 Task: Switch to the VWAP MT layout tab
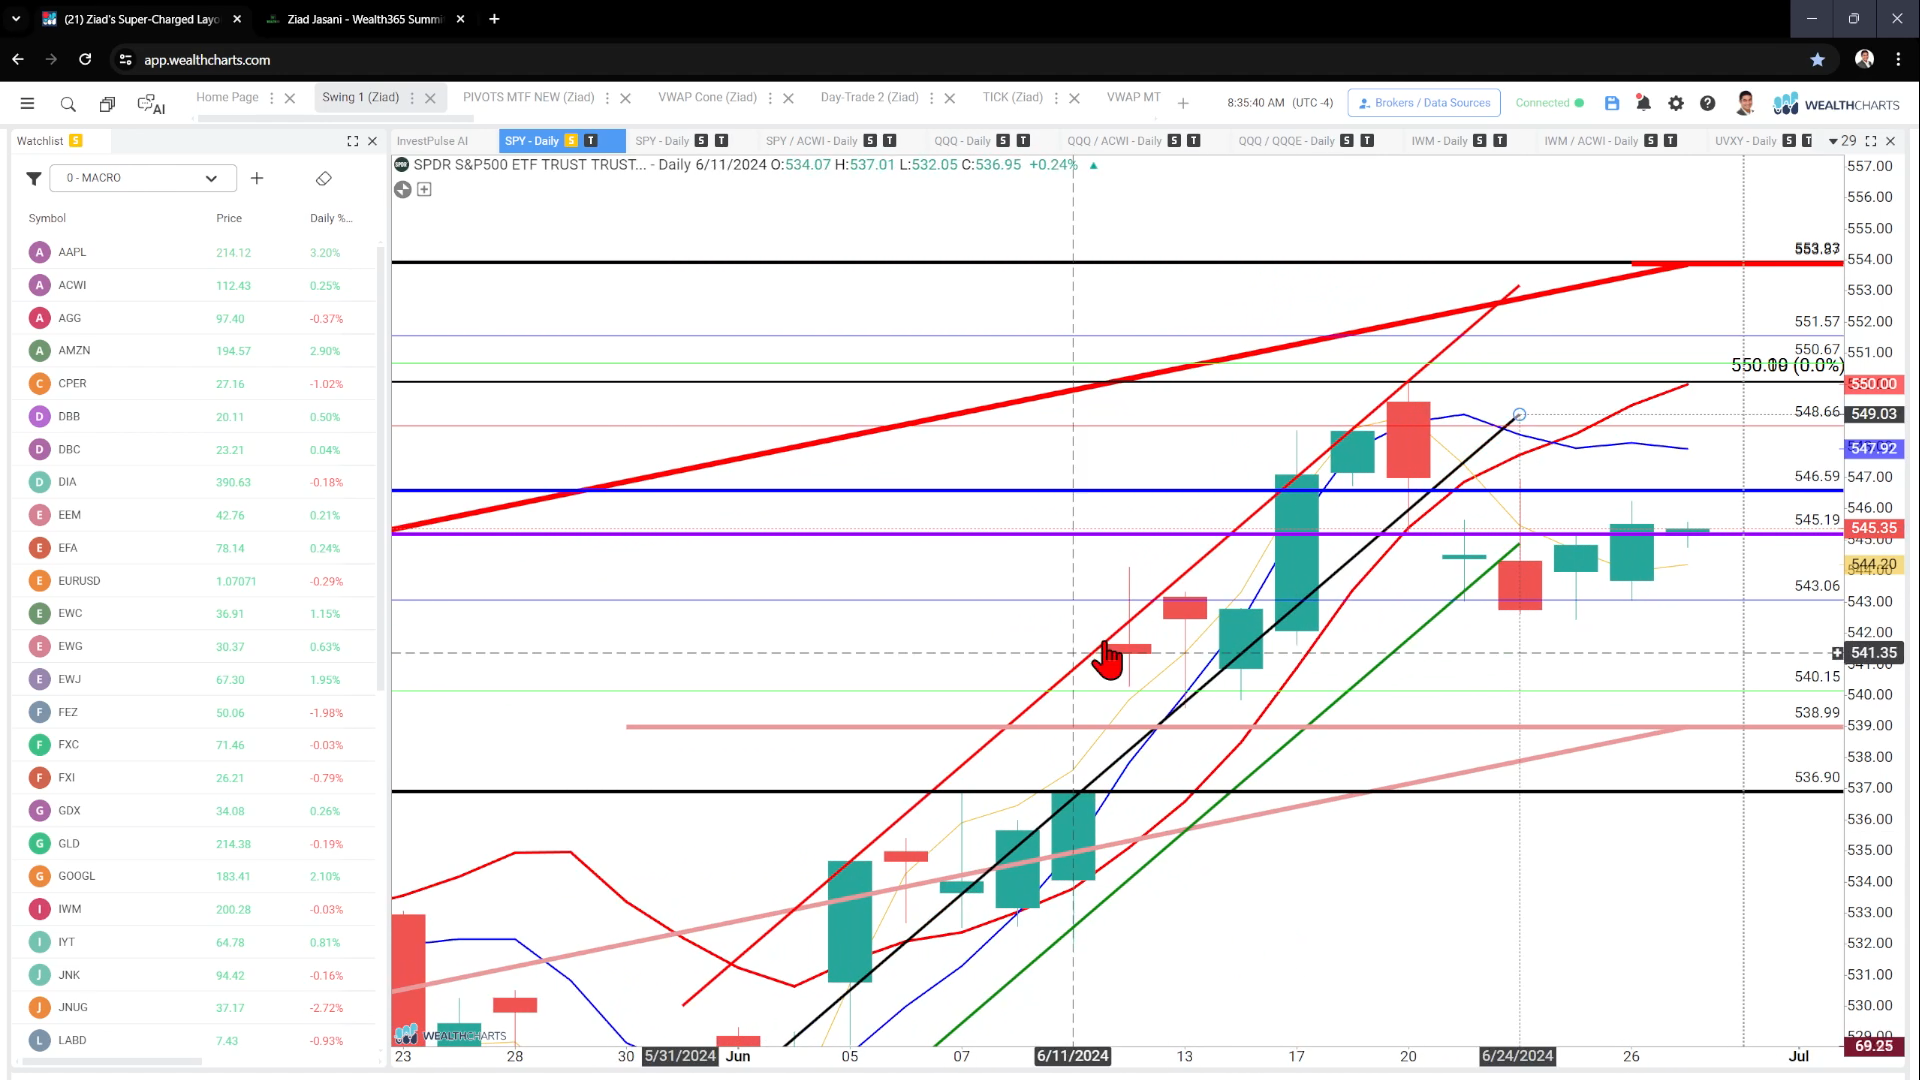click(x=1133, y=97)
